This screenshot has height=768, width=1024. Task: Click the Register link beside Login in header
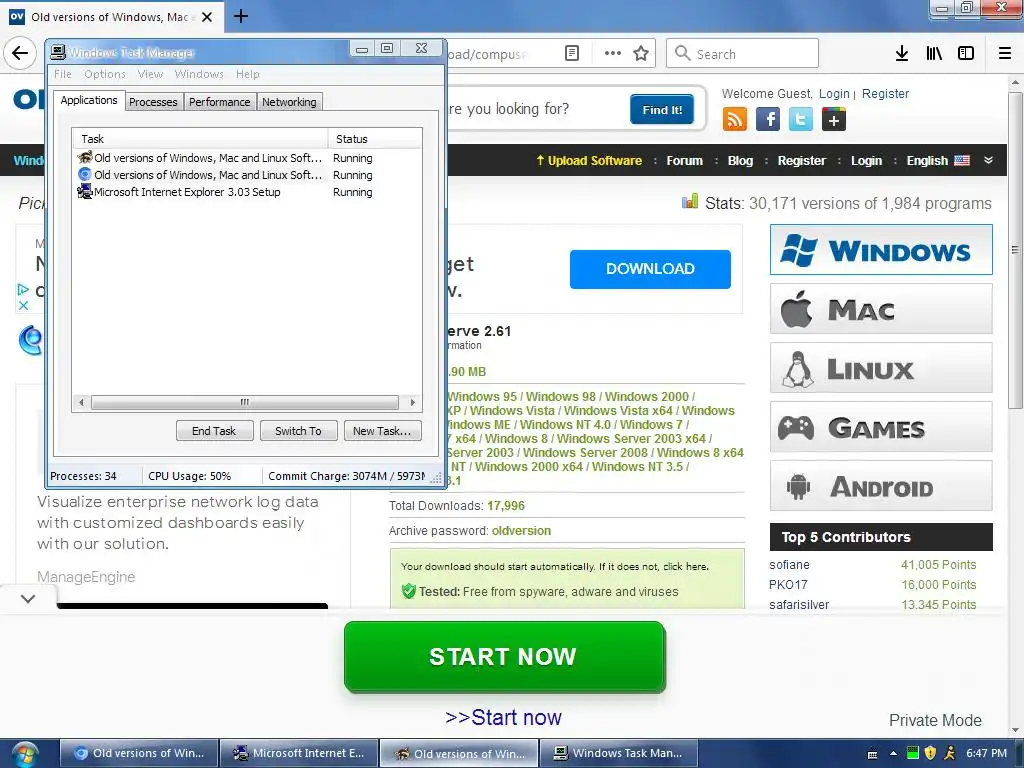[885, 93]
